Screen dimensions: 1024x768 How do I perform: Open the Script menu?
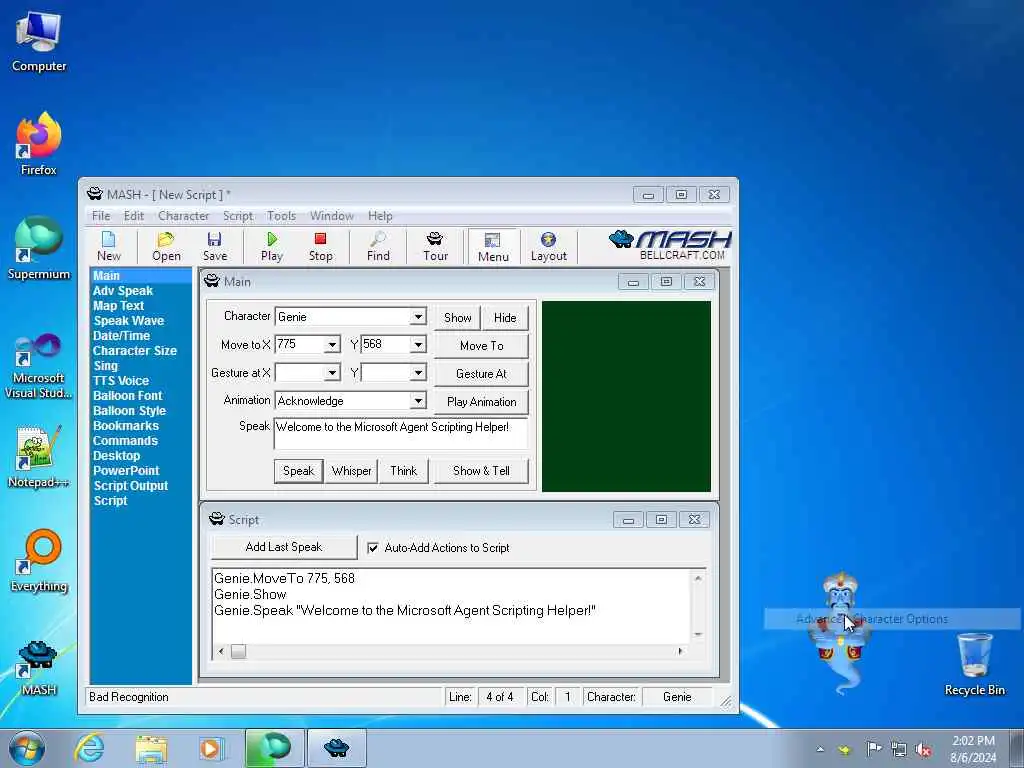pyautogui.click(x=238, y=216)
